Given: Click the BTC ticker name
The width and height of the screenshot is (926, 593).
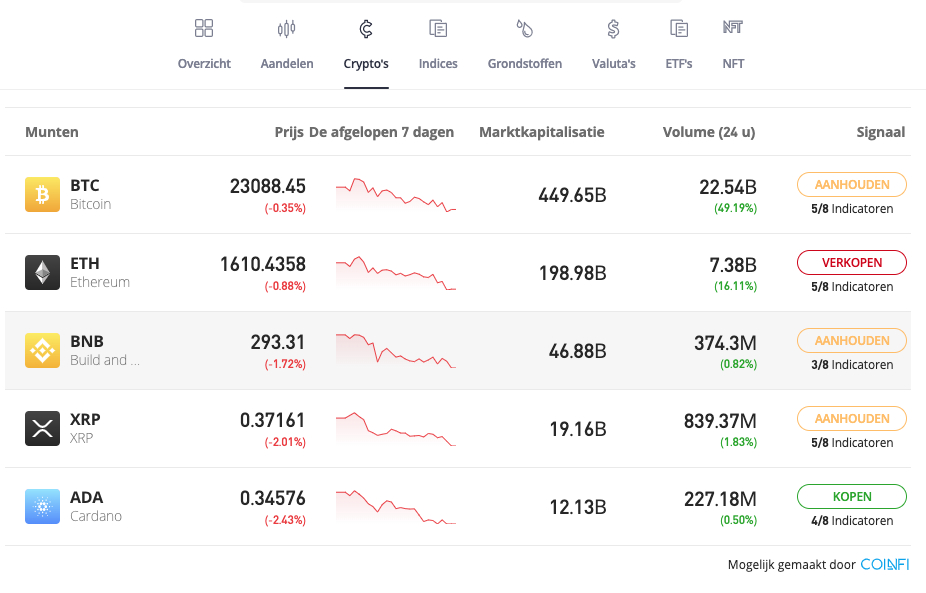Looking at the screenshot, I should click(x=84, y=185).
